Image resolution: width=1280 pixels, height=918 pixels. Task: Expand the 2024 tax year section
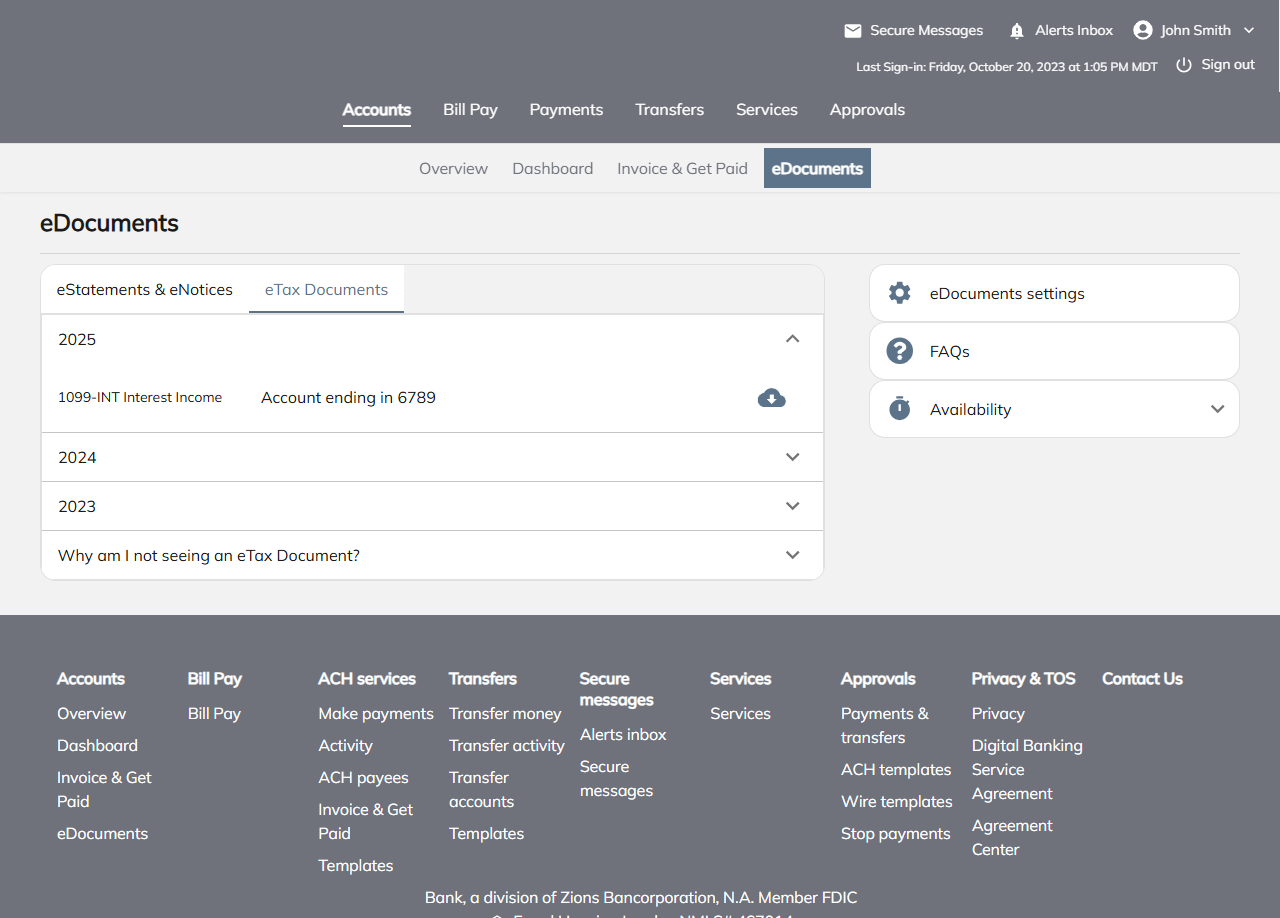(793, 457)
